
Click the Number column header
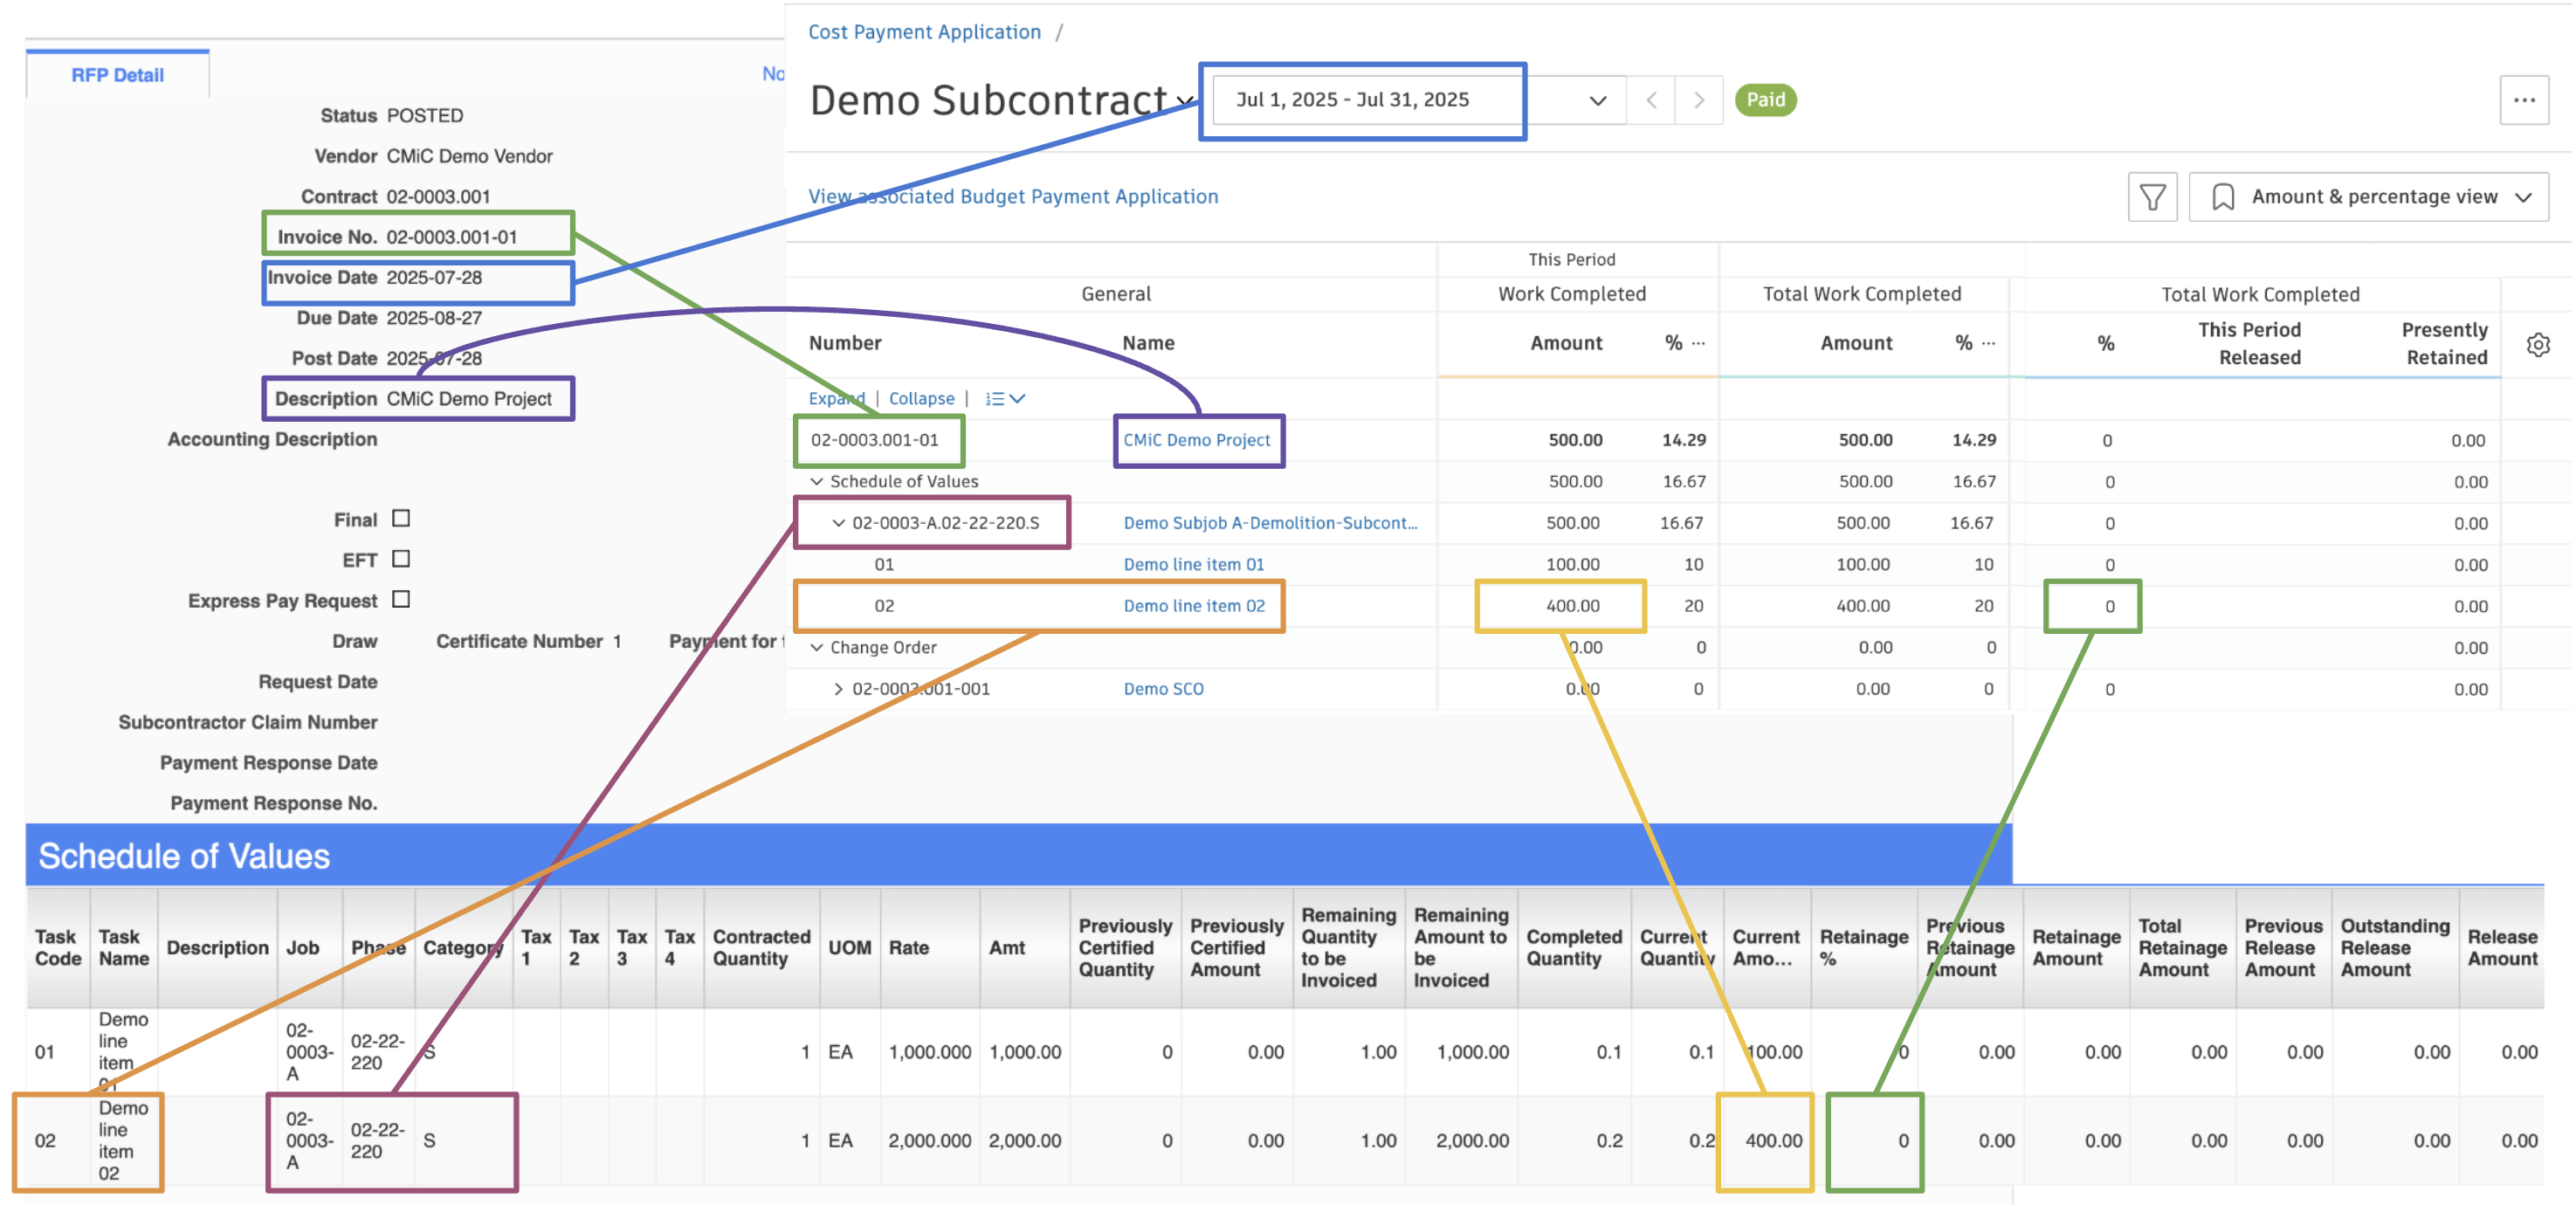click(x=845, y=343)
